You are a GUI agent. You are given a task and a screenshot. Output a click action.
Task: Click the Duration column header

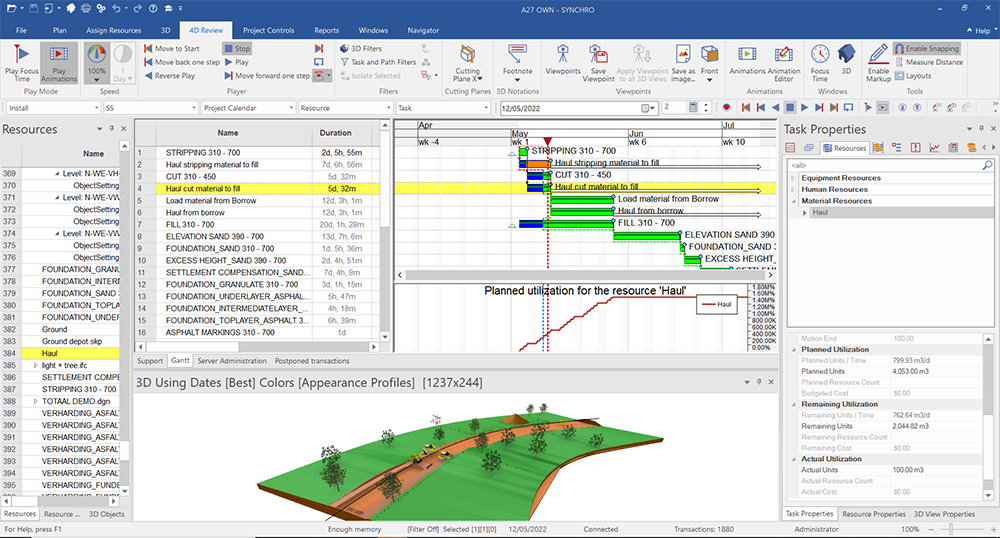point(335,133)
